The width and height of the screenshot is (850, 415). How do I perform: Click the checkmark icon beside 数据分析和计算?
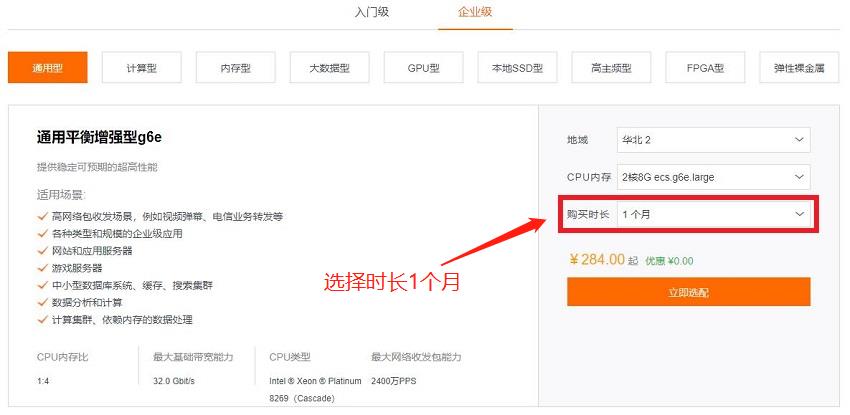click(43, 302)
